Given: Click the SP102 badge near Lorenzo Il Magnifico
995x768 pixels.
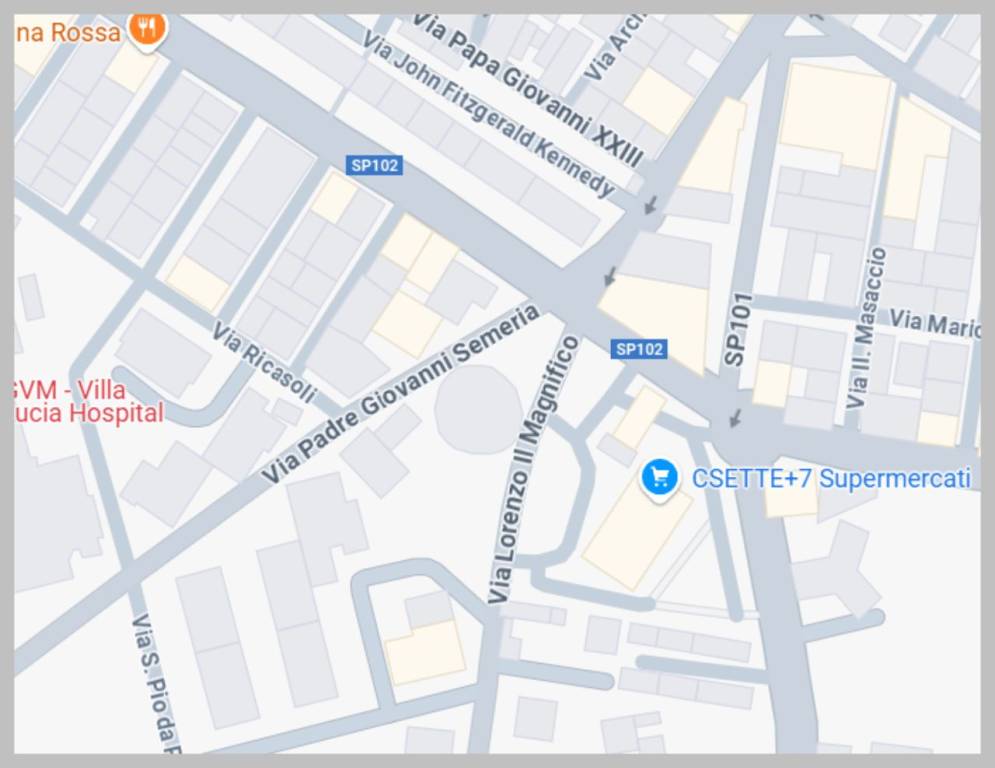Looking at the screenshot, I should point(639,349).
